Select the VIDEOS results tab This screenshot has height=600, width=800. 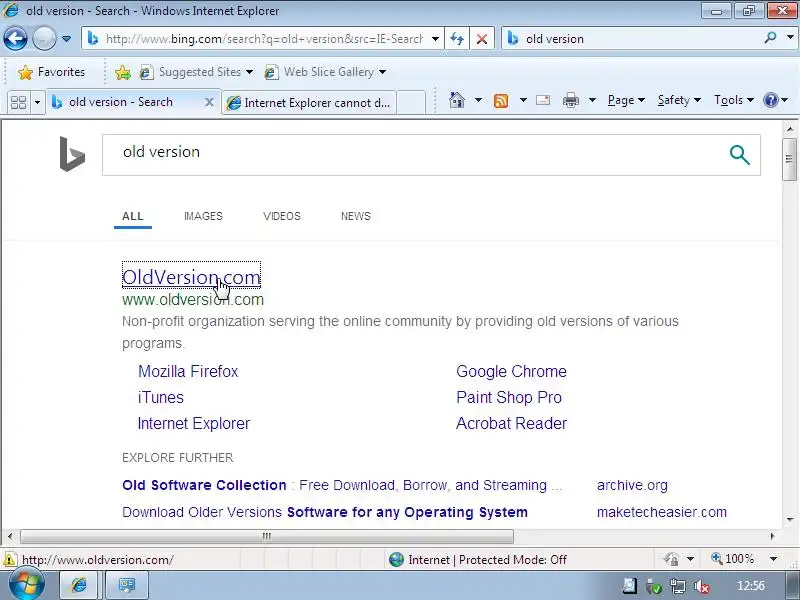[x=282, y=216]
